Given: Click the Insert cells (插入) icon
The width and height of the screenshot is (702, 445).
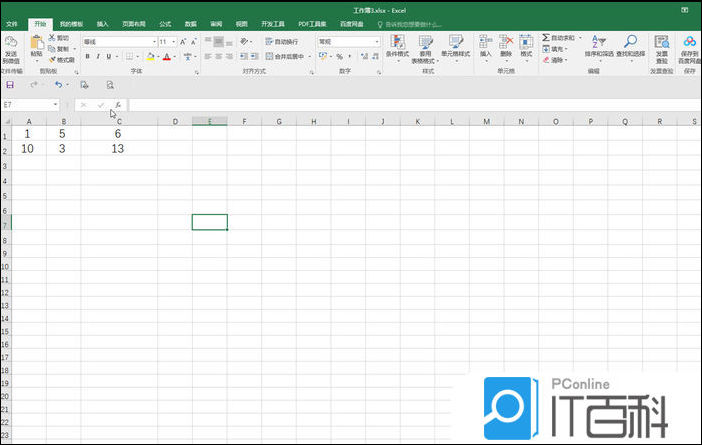Looking at the screenshot, I should pyautogui.click(x=485, y=42).
